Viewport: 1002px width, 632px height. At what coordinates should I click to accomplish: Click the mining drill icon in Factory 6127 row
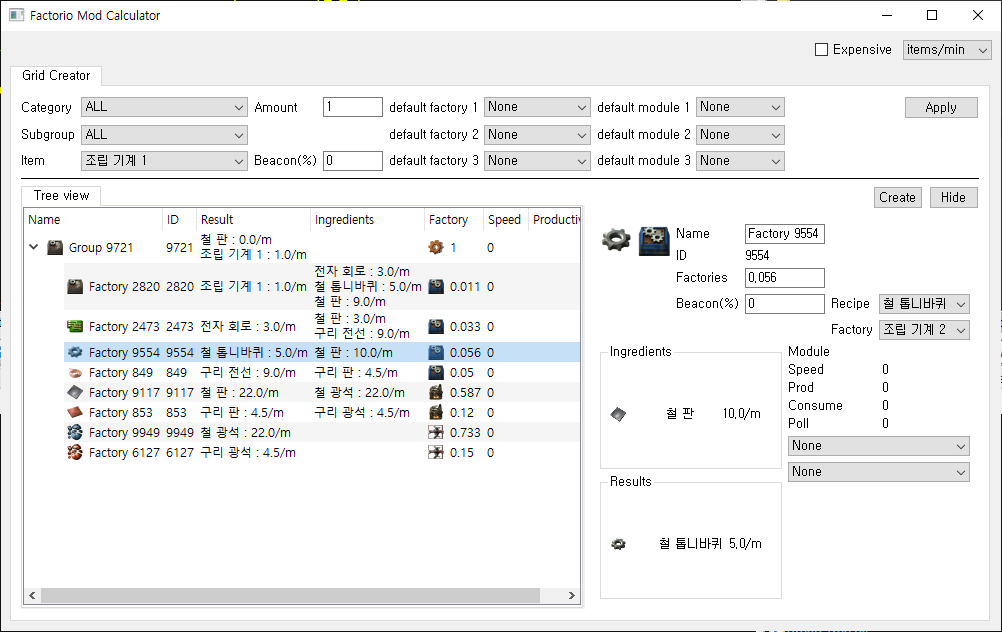tap(436, 452)
